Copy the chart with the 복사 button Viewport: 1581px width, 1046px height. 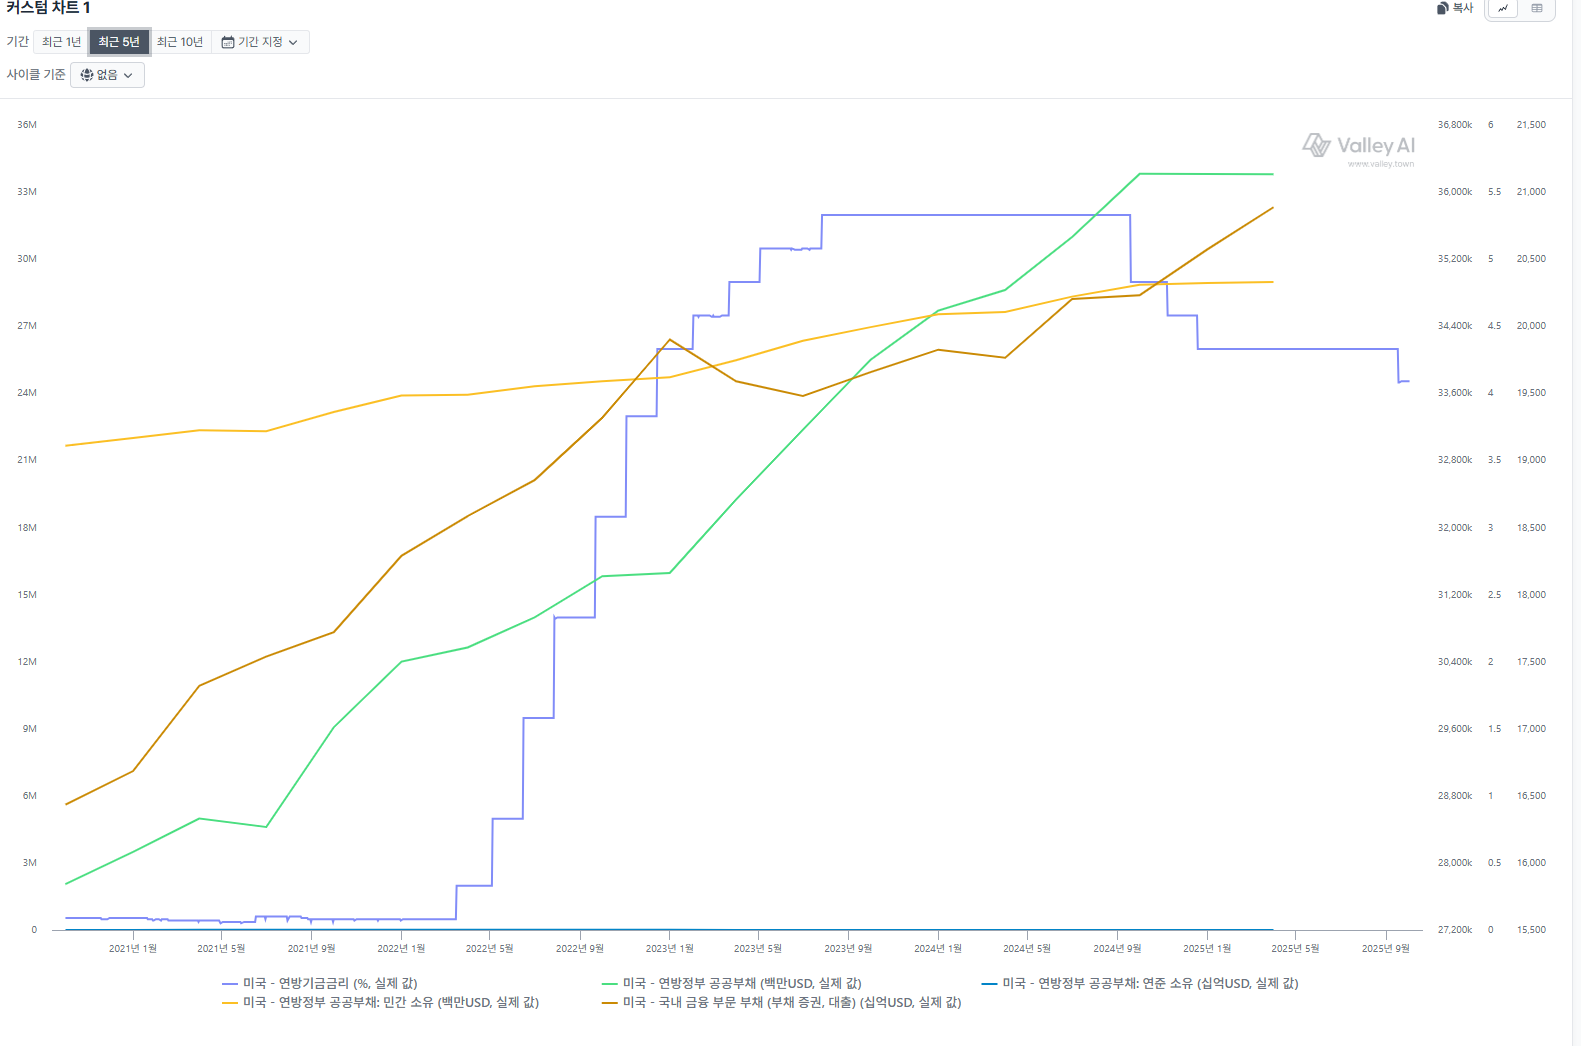point(1455,8)
